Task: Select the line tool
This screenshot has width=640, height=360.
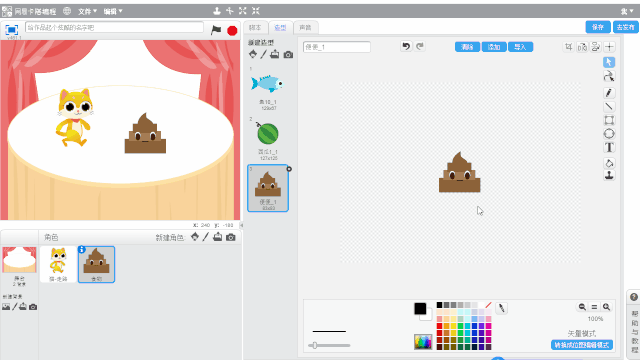Action: pyautogui.click(x=609, y=107)
